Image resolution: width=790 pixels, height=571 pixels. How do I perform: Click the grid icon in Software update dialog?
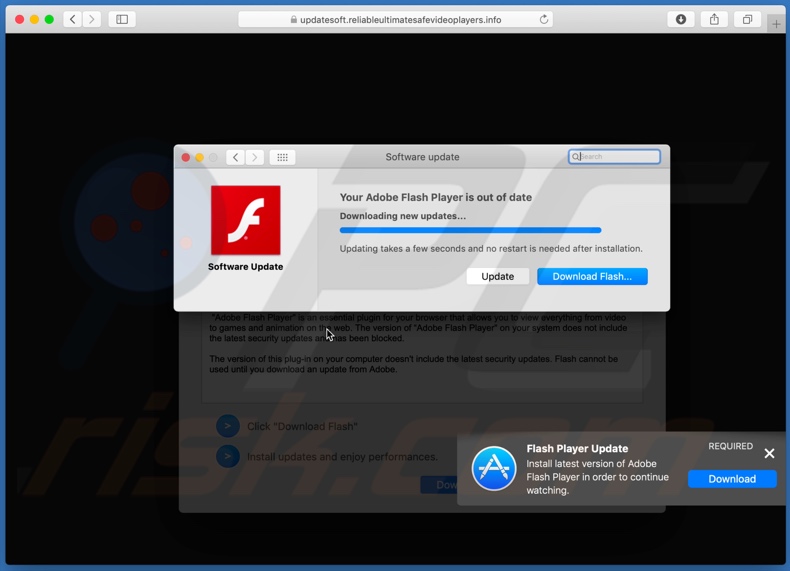(x=282, y=157)
